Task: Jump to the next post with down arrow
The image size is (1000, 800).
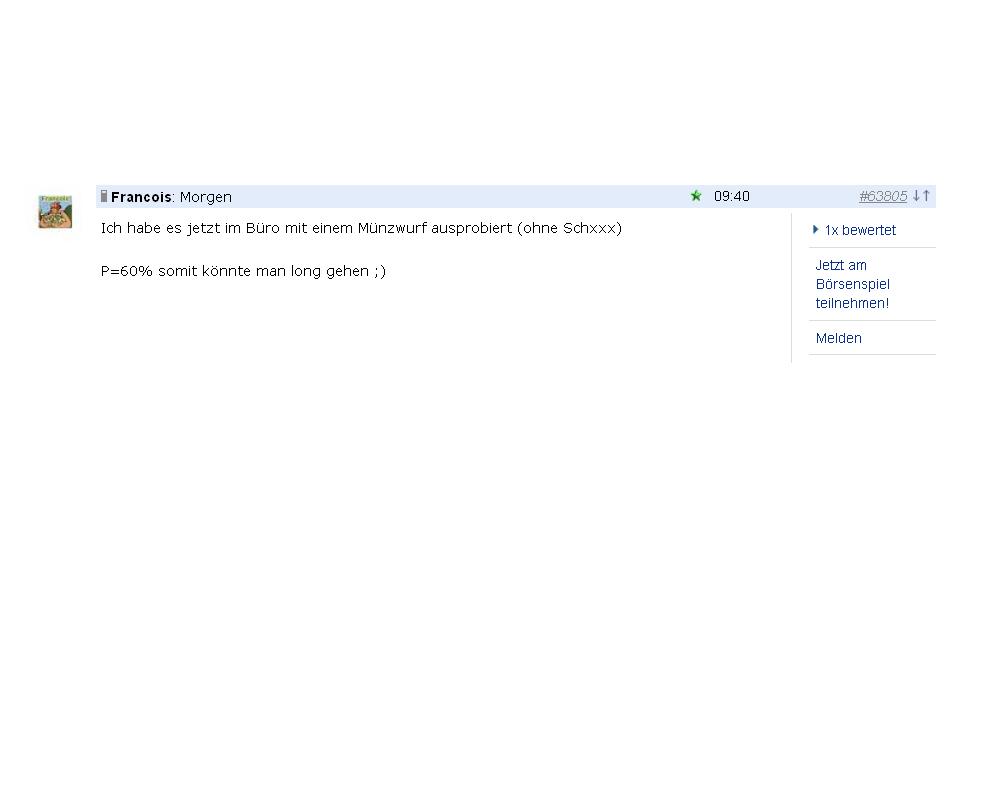Action: [916, 196]
